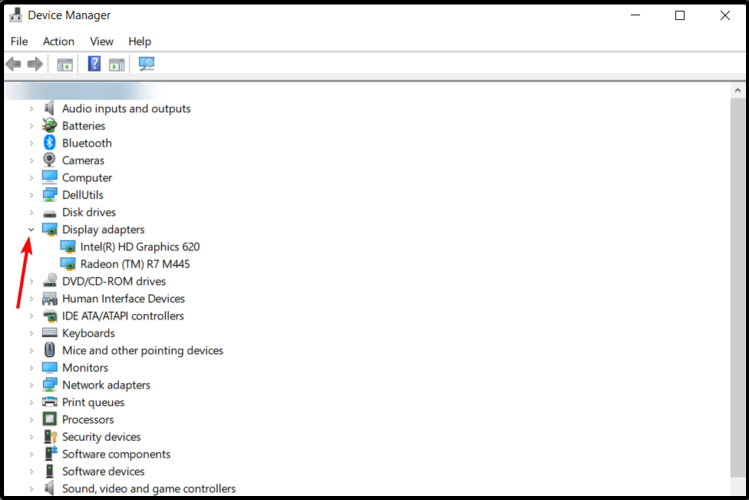Click the vertical scrollbar up arrow
The height and width of the screenshot is (500, 749).
coord(738,90)
